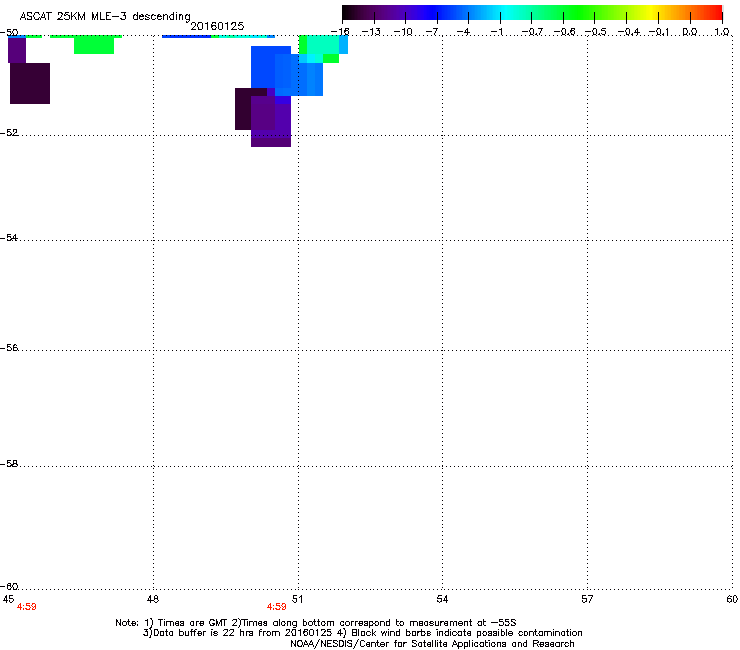Image resolution: width=740 pixels, height=650 pixels.
Task: Select the -4 color scale label
Action: (464, 32)
